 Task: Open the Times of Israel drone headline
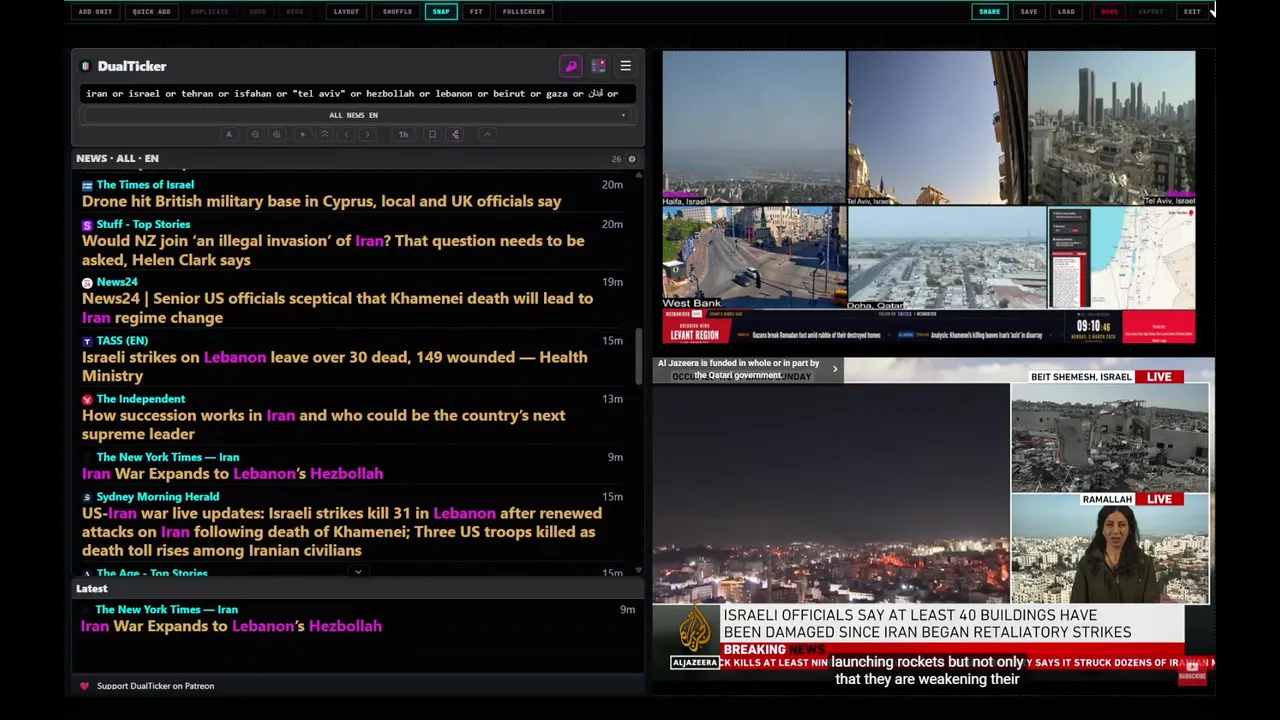click(321, 201)
